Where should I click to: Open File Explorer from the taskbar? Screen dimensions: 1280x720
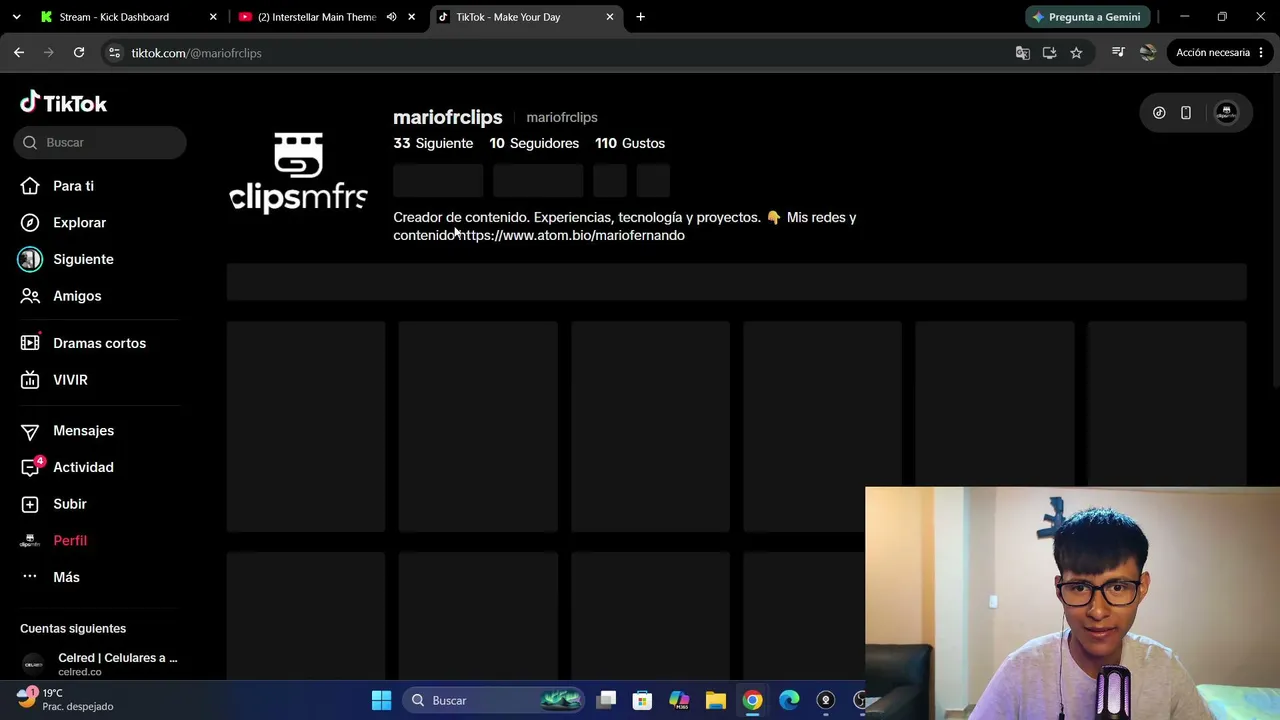[716, 700]
